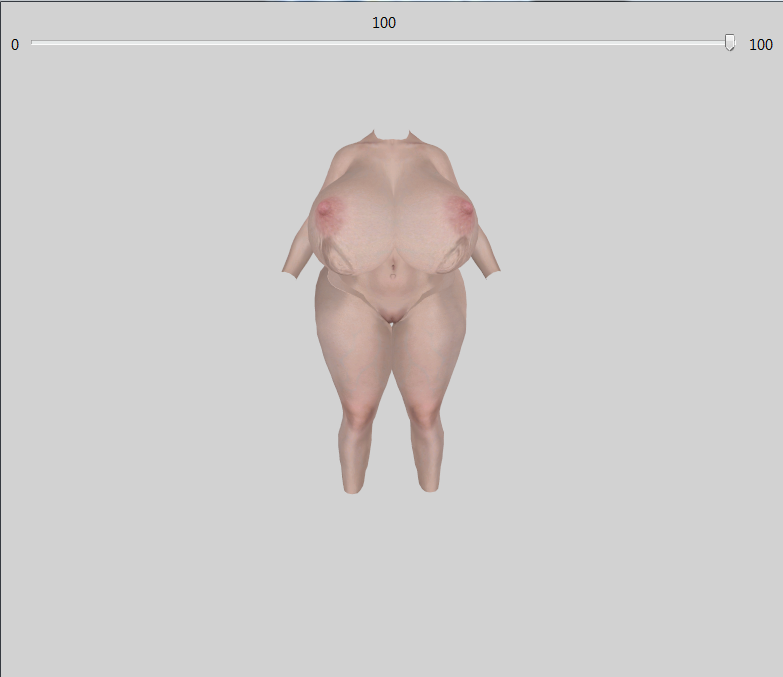Click the 3D body preview model

(x=391, y=312)
